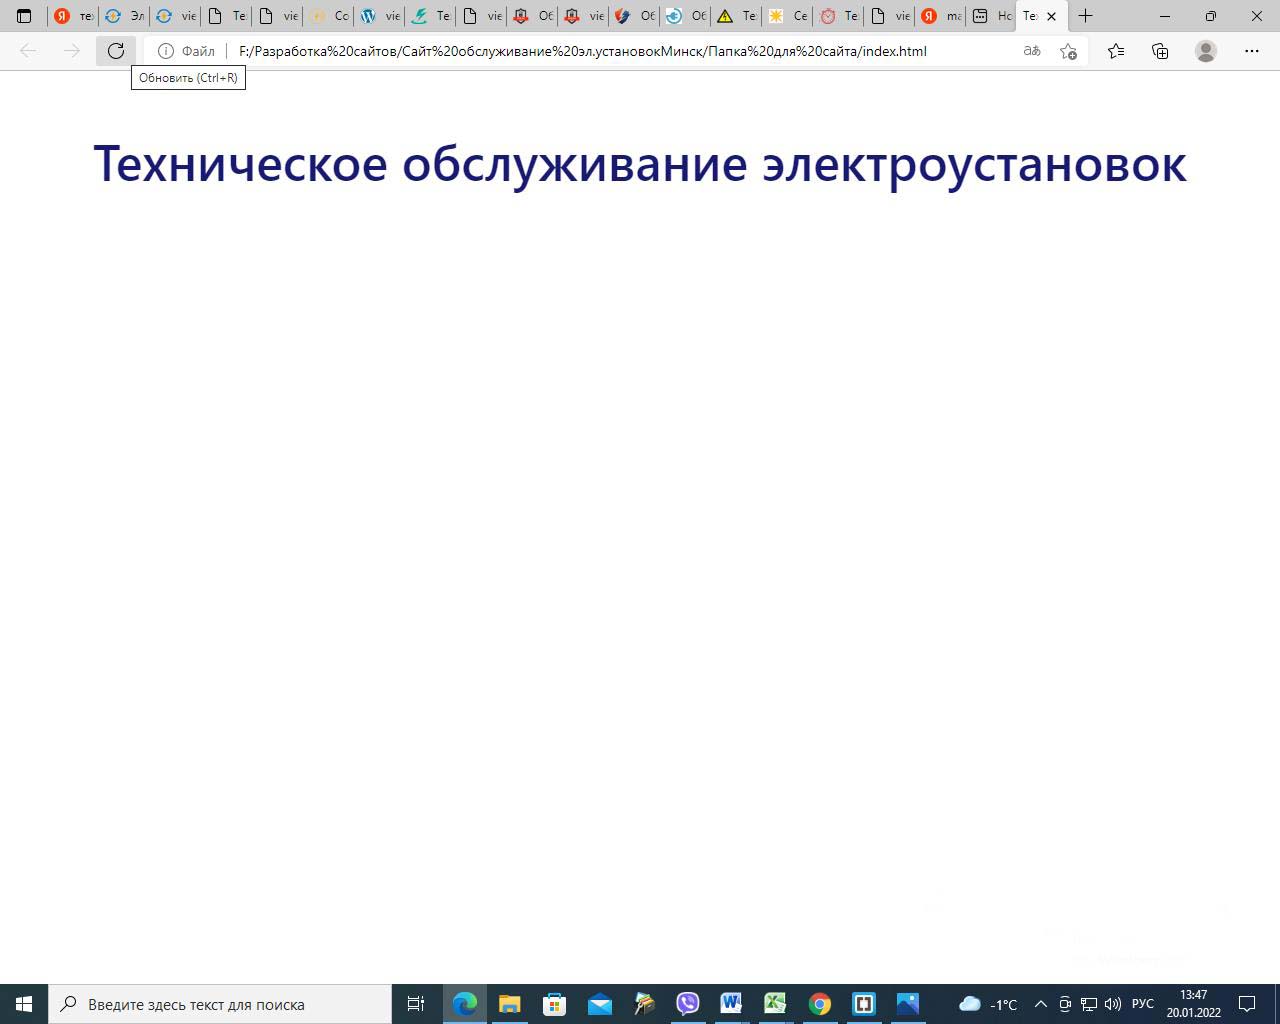Open the tab actions menu icon
This screenshot has width=1280, height=1024.
click(x=24, y=16)
